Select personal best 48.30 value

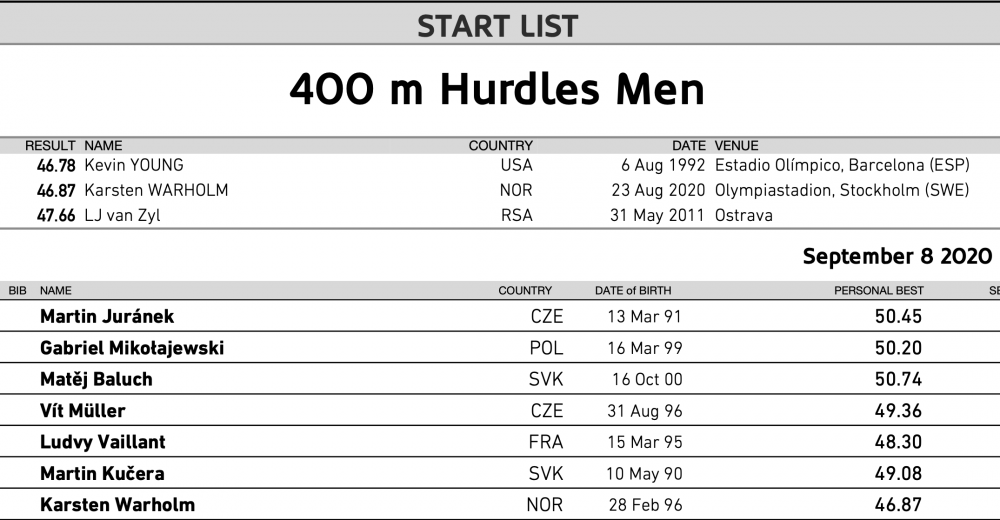pos(898,442)
